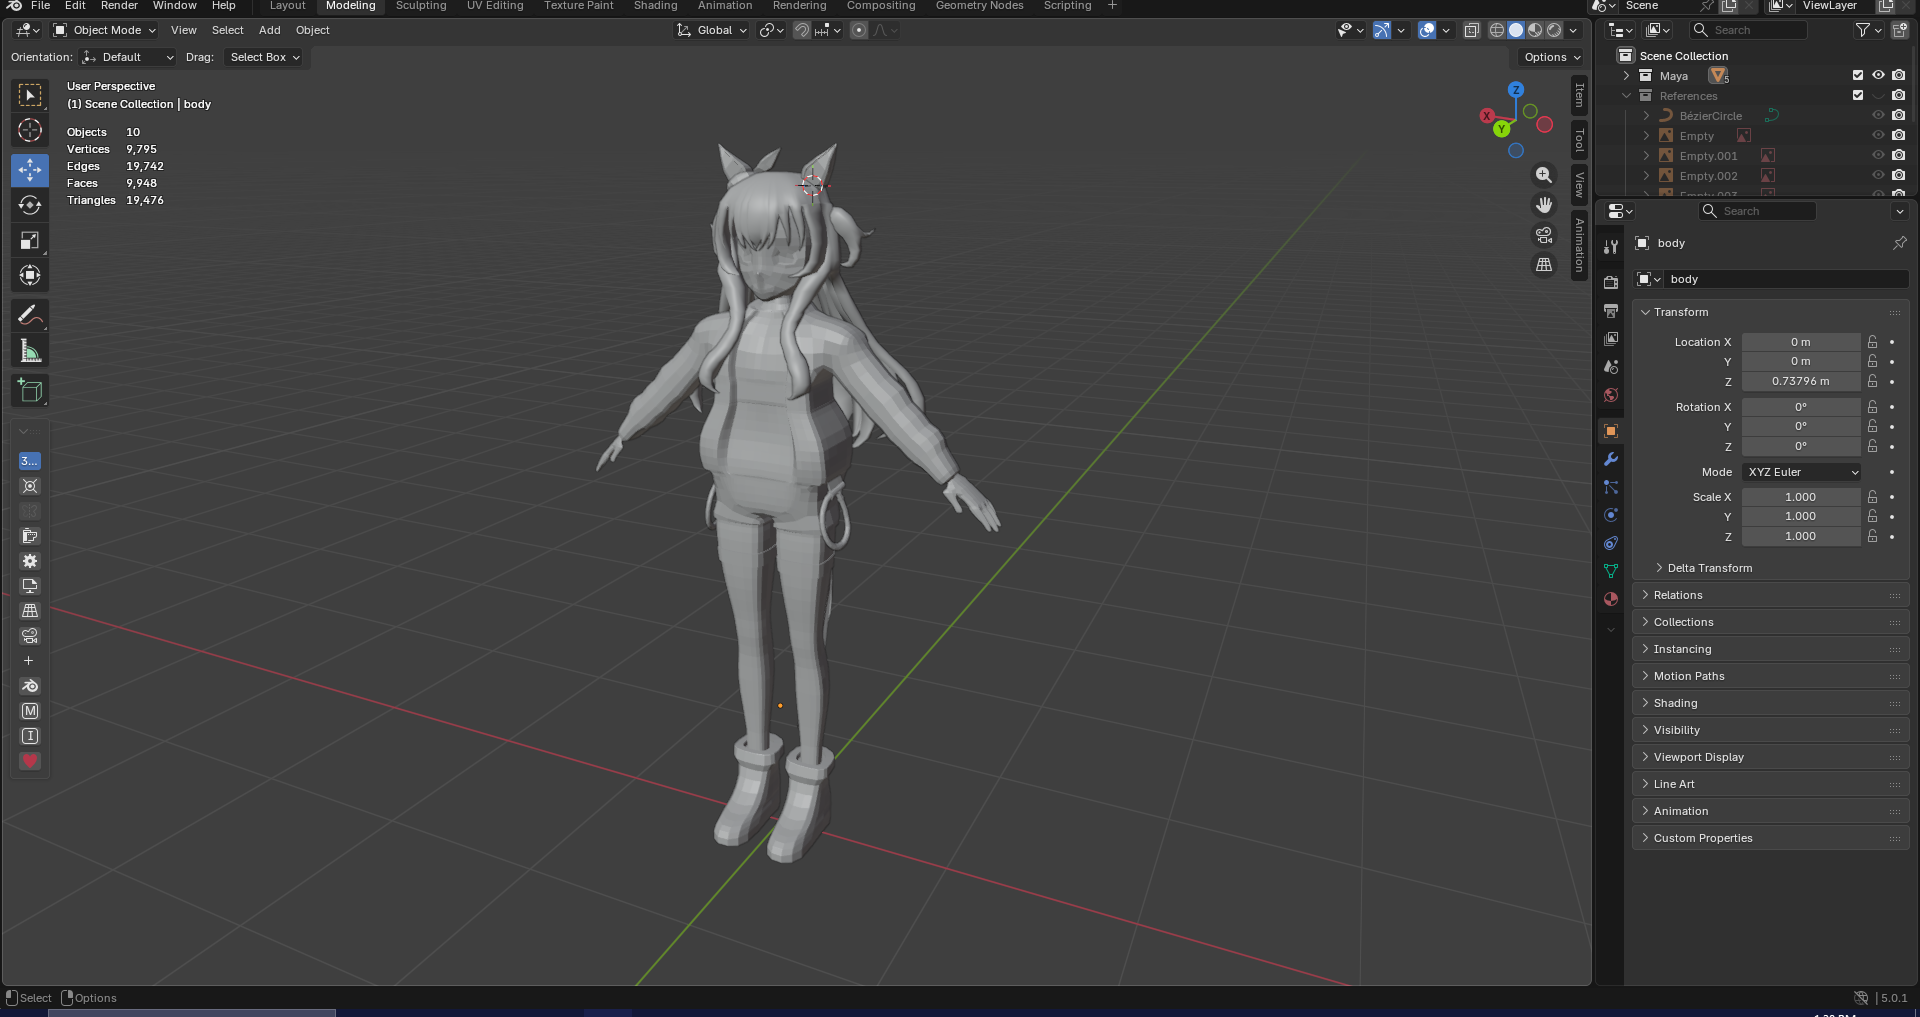Viewport: 1920px width, 1017px height.
Task: Choose the Add Cube tool
Action: (x=30, y=391)
